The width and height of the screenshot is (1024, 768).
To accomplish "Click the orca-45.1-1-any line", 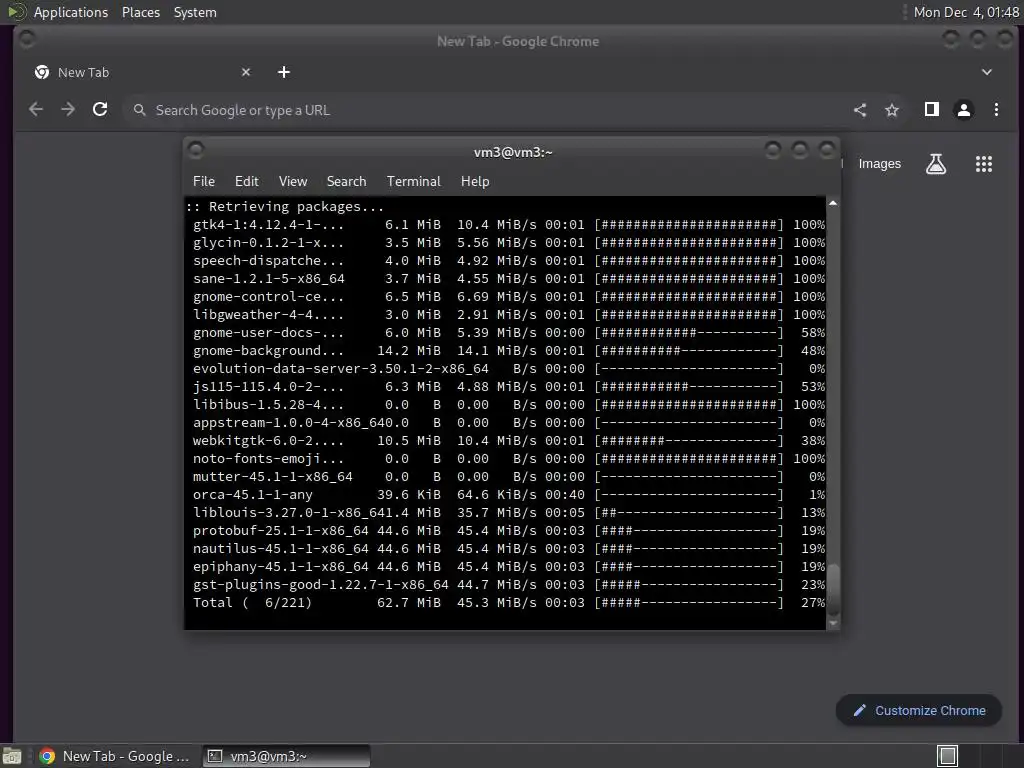I will click(x=509, y=495).
